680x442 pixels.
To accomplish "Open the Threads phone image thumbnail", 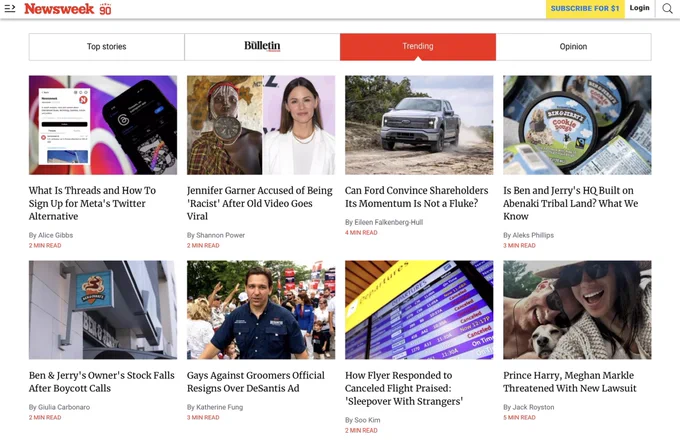I will coord(103,125).
